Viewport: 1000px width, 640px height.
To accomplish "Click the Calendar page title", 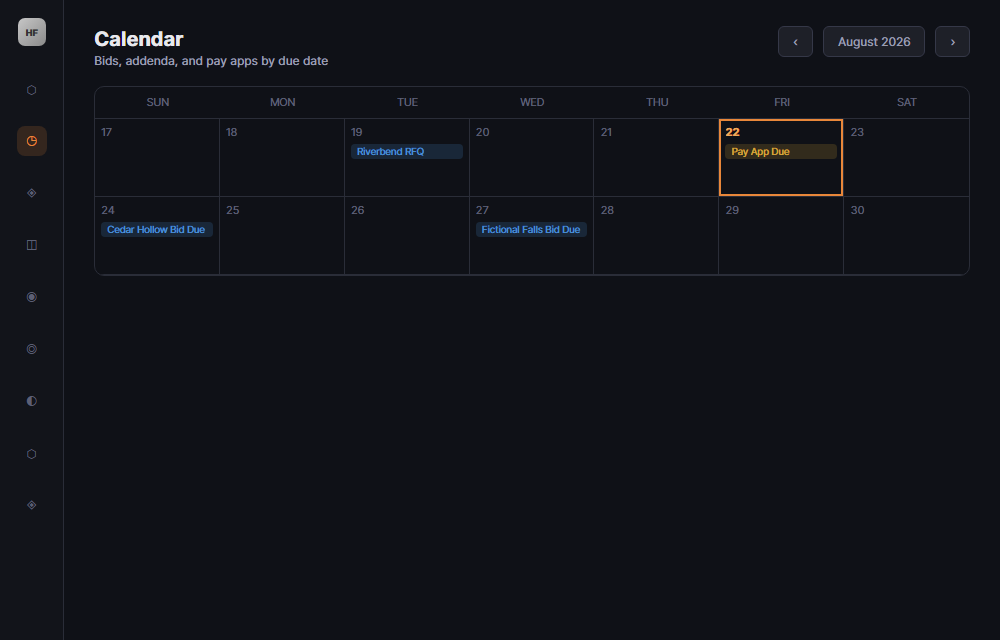I will click(139, 39).
